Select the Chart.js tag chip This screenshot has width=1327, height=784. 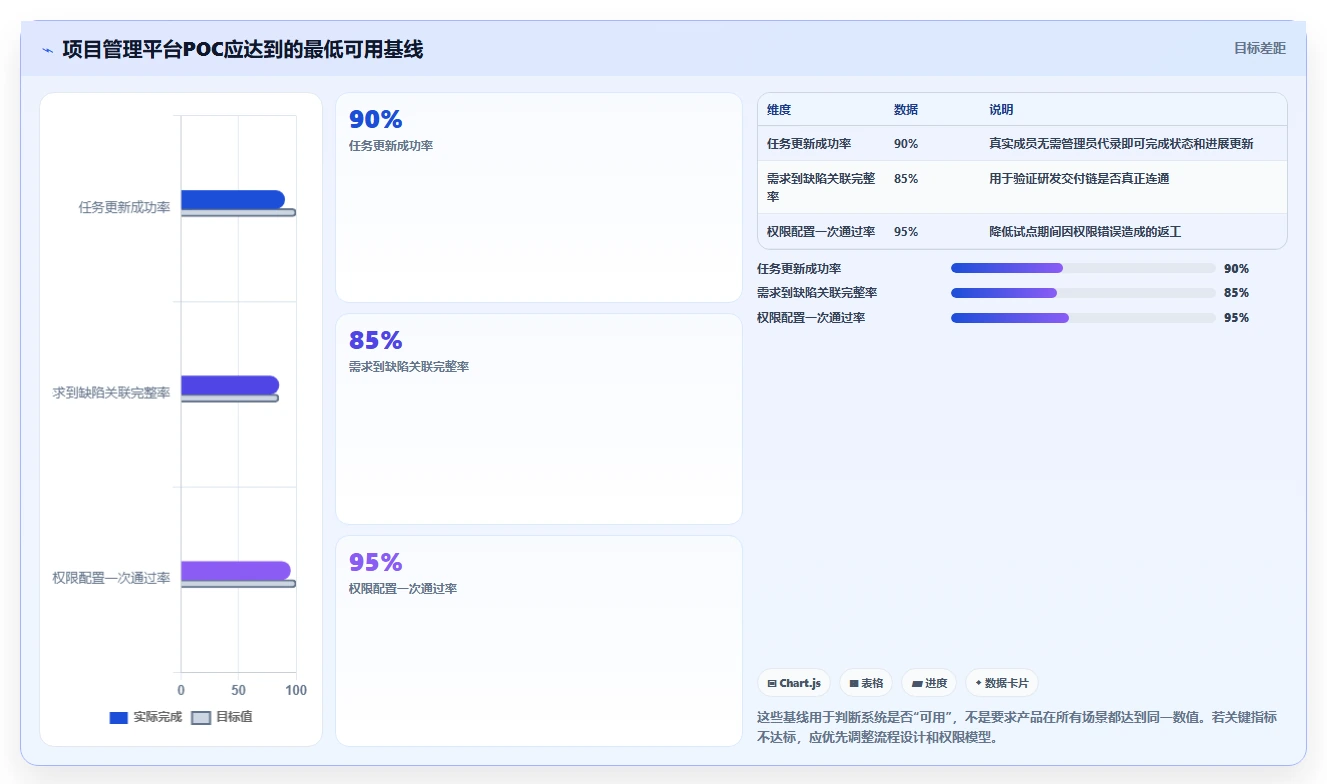pos(794,683)
